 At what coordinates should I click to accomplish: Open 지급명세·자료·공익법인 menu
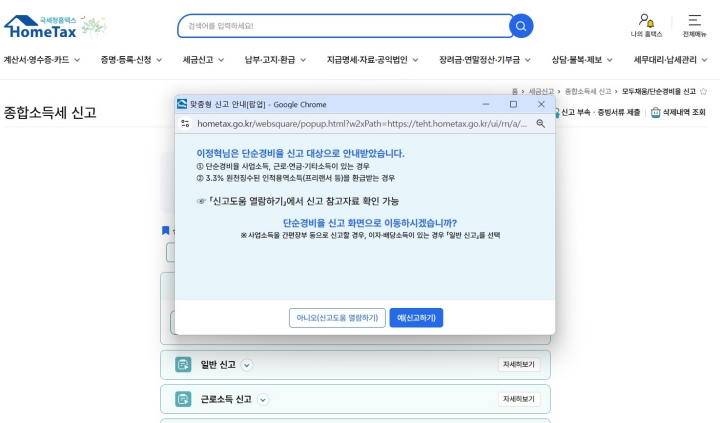pyautogui.click(x=372, y=60)
